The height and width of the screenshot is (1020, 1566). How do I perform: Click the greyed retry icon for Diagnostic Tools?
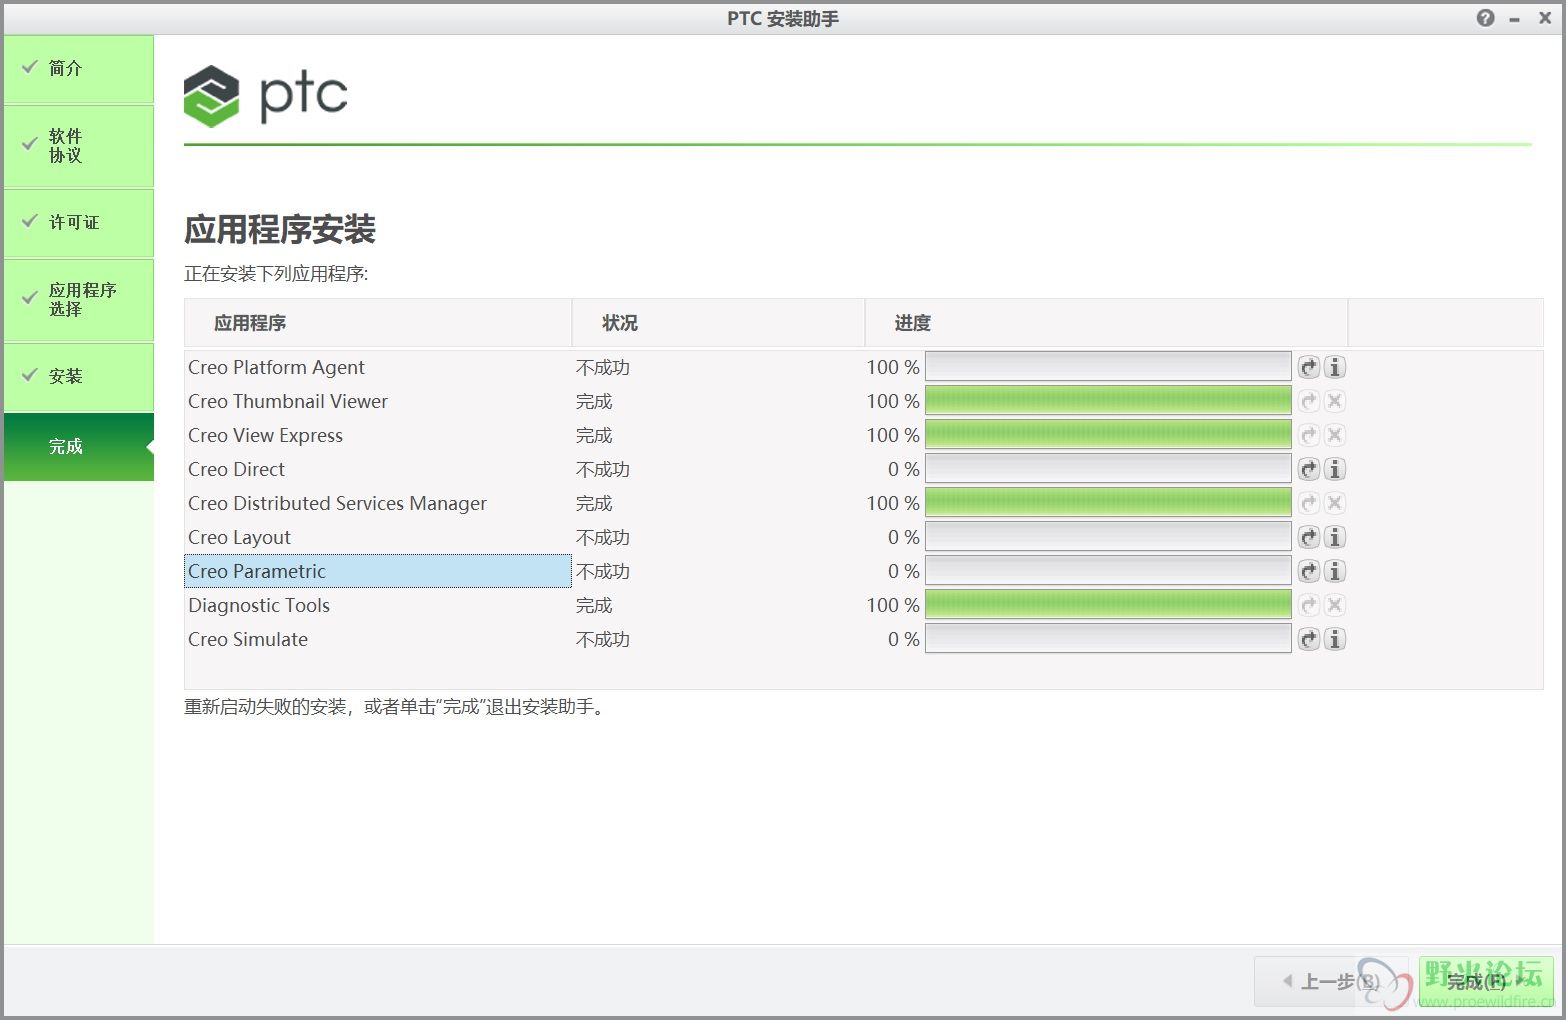1309,605
